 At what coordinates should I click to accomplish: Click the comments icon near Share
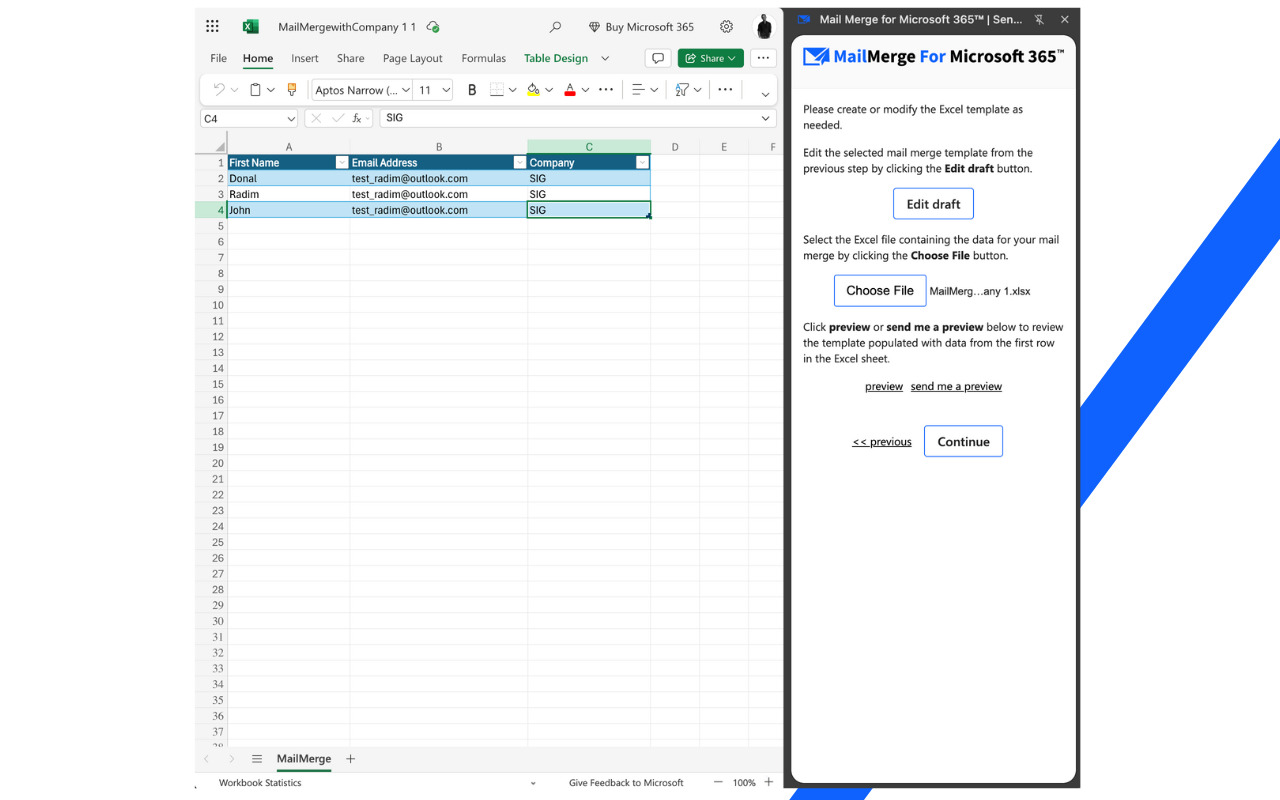tap(657, 58)
